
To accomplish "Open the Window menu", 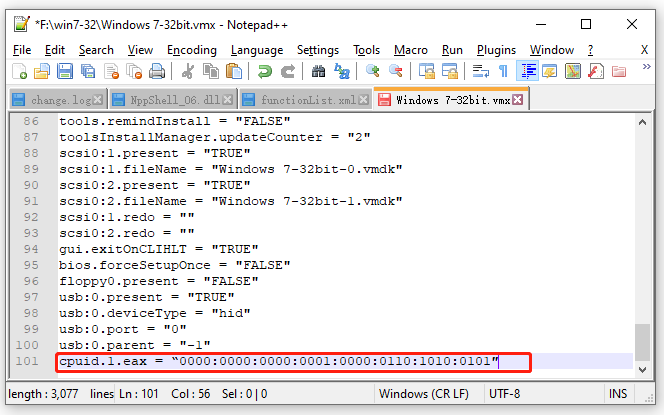I will click(x=552, y=50).
